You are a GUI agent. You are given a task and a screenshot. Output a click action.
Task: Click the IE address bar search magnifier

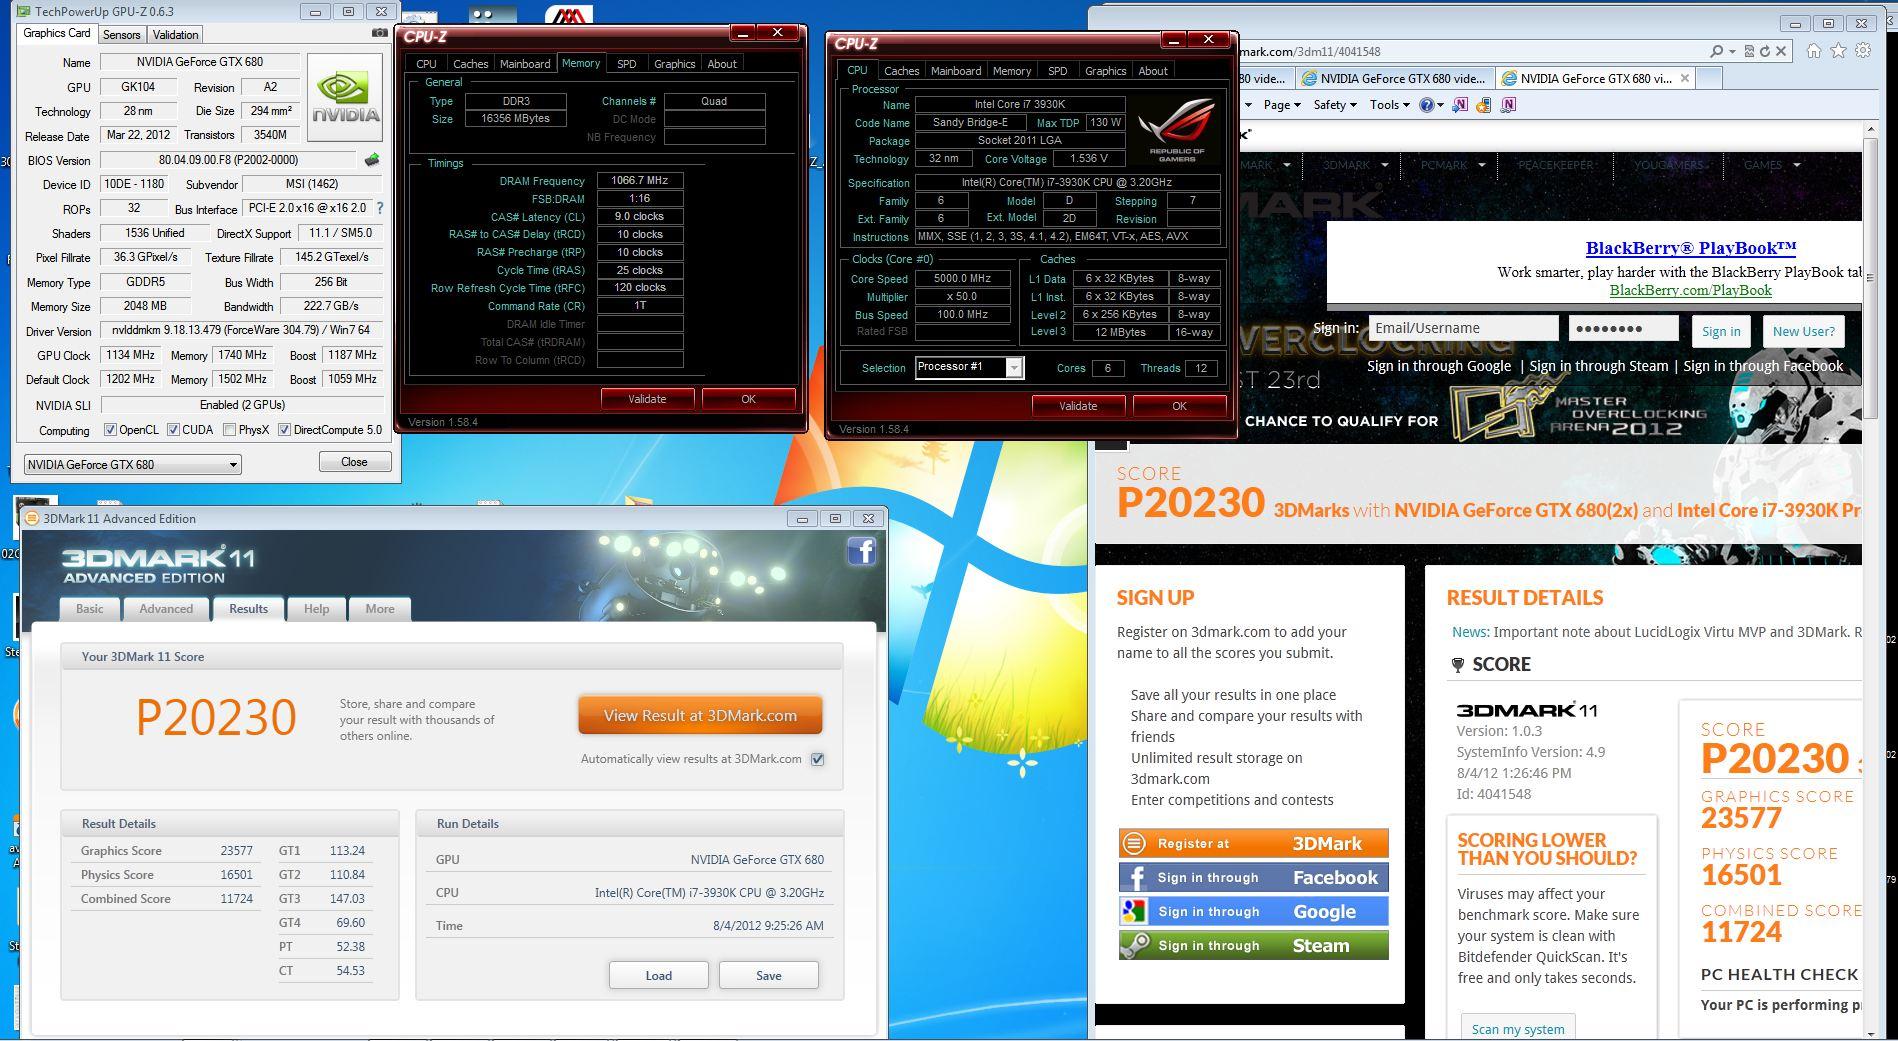(x=1717, y=51)
